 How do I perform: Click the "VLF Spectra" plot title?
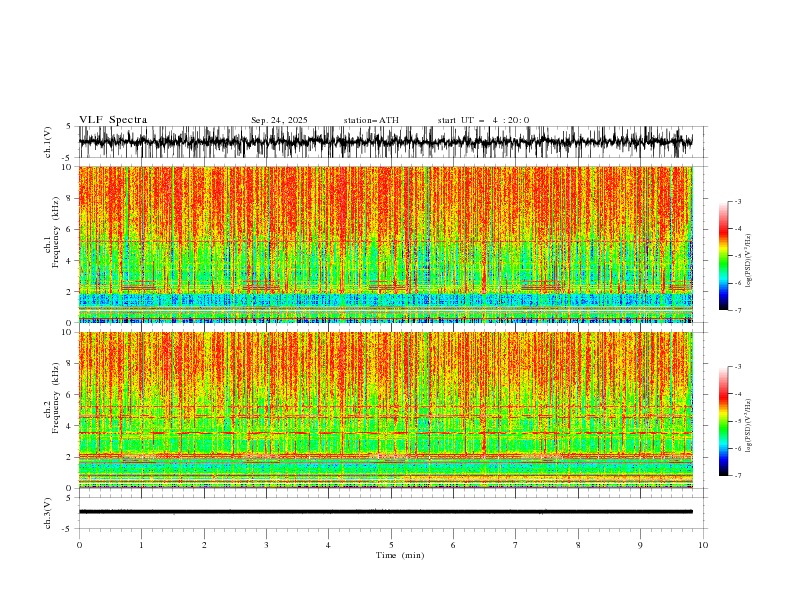coord(113,120)
